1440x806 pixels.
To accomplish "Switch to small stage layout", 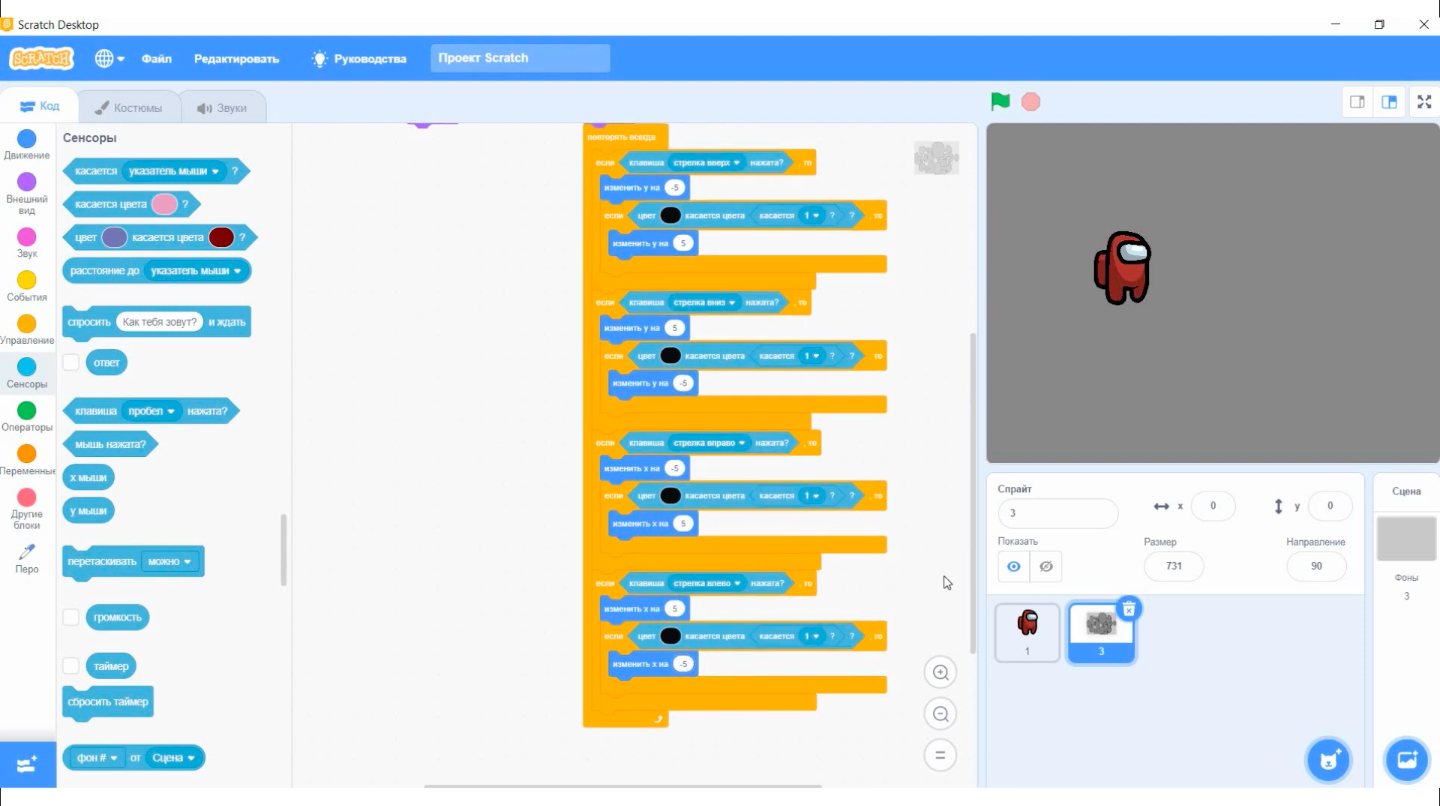I will coord(1357,102).
